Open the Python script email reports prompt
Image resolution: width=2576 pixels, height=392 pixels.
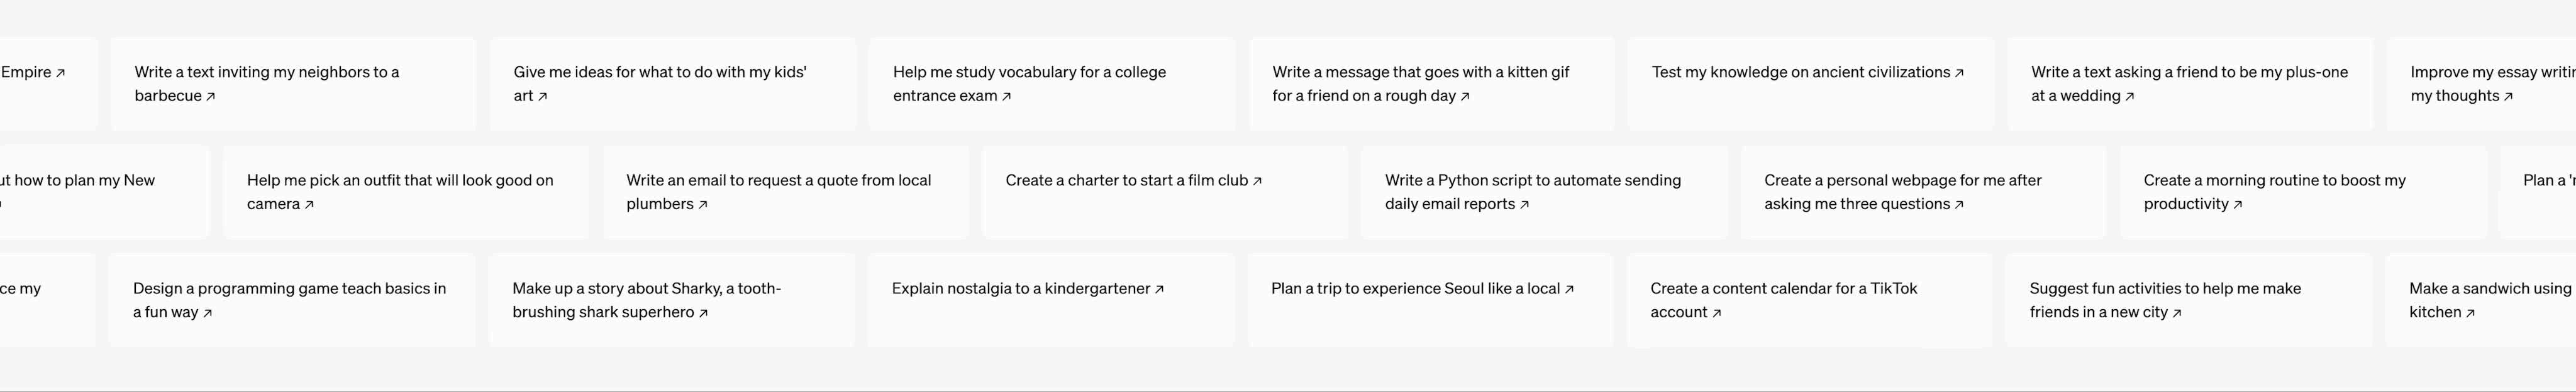click(1544, 192)
